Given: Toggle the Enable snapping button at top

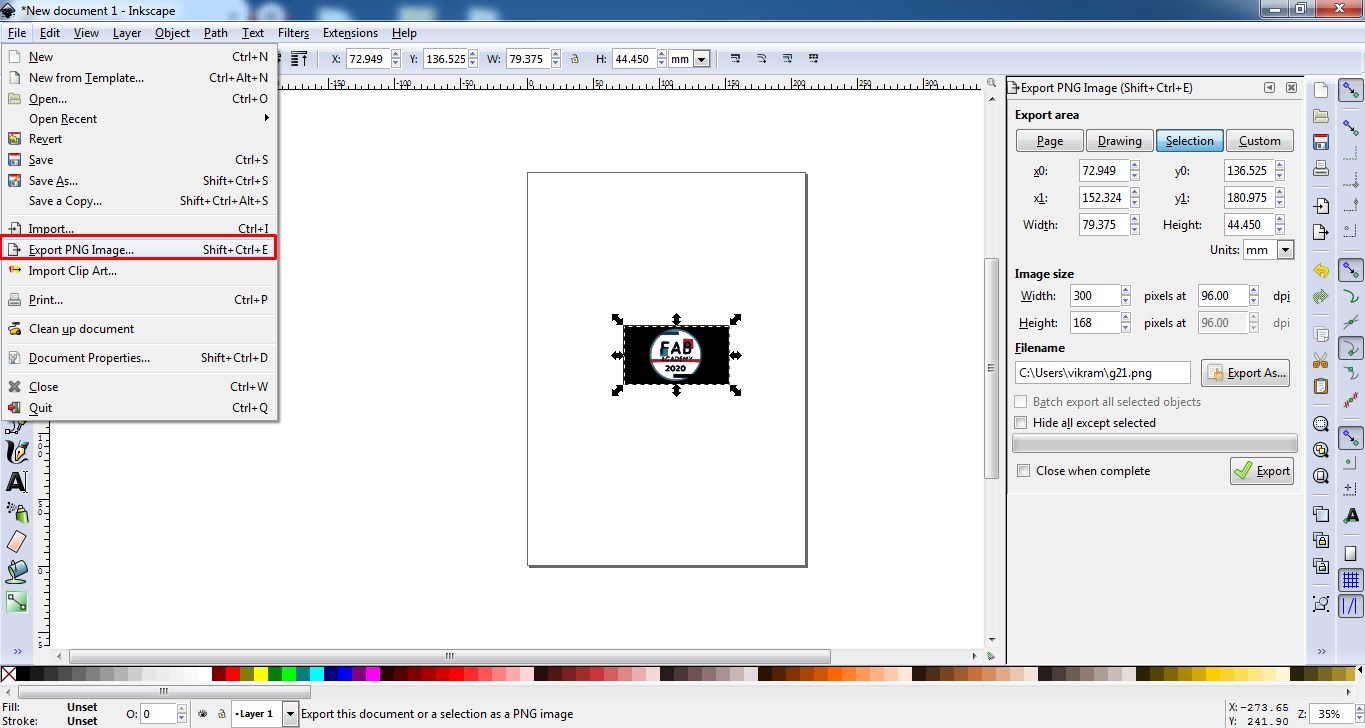Looking at the screenshot, I should tap(1351, 91).
